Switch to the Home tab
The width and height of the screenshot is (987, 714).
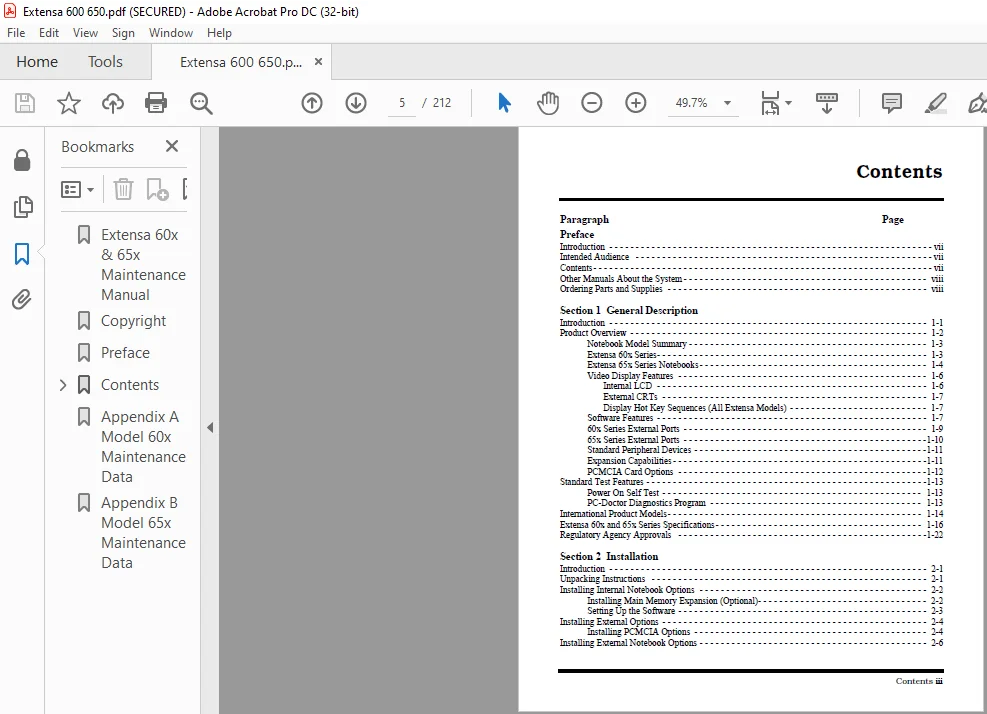pos(37,62)
